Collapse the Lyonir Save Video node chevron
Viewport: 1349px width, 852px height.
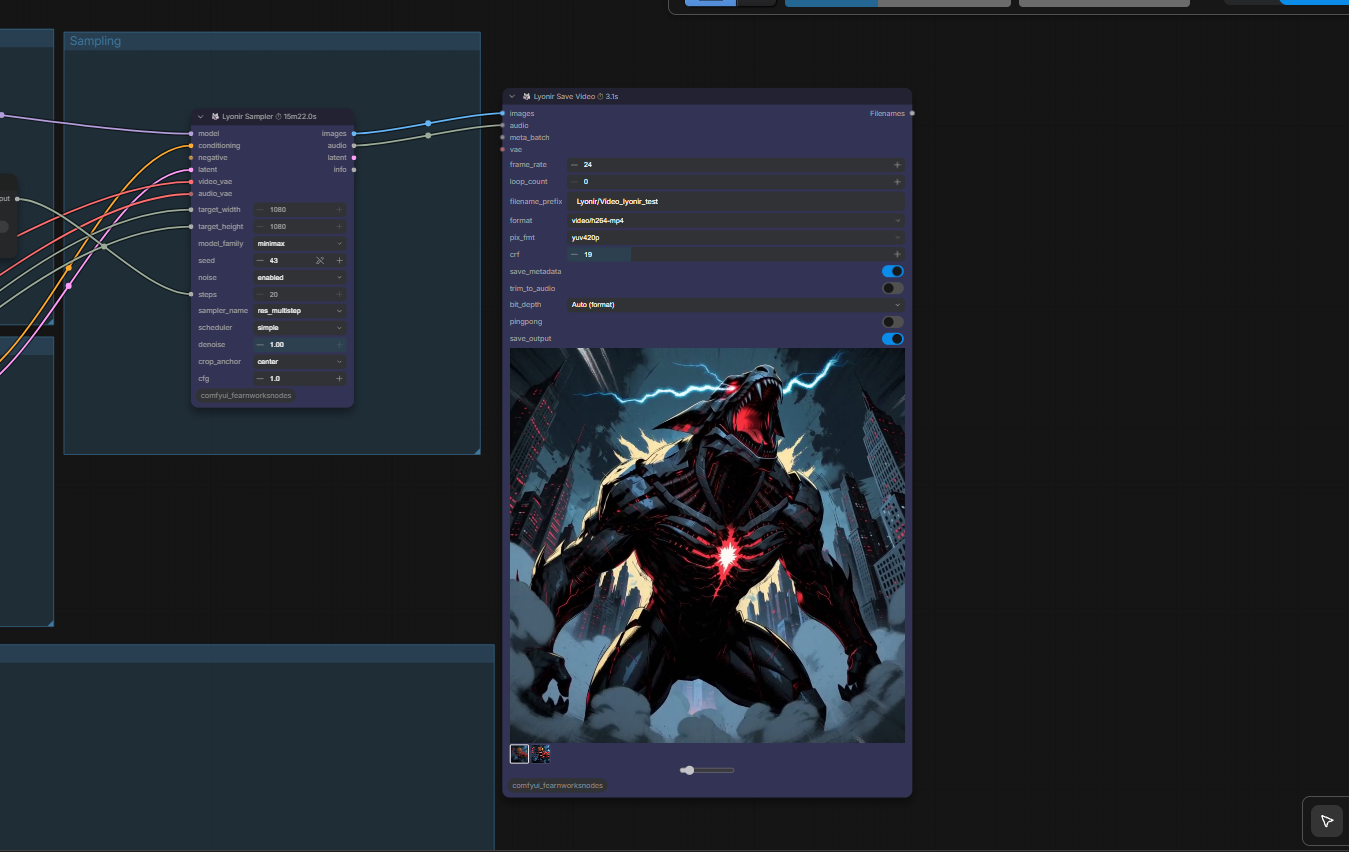[x=512, y=97]
